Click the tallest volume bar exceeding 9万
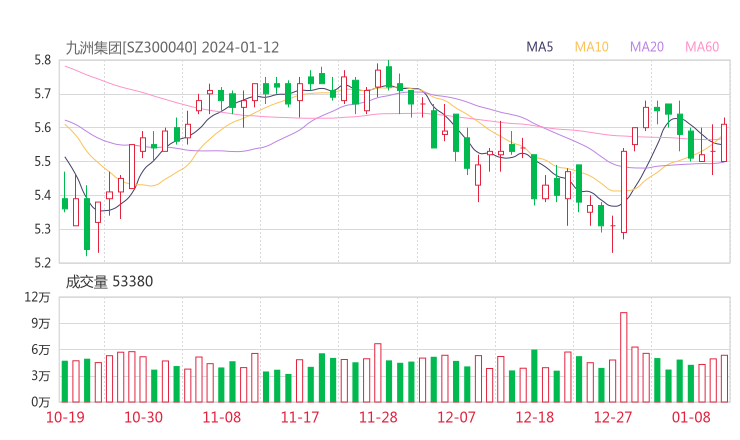The image size is (740, 440). [x=623, y=357]
